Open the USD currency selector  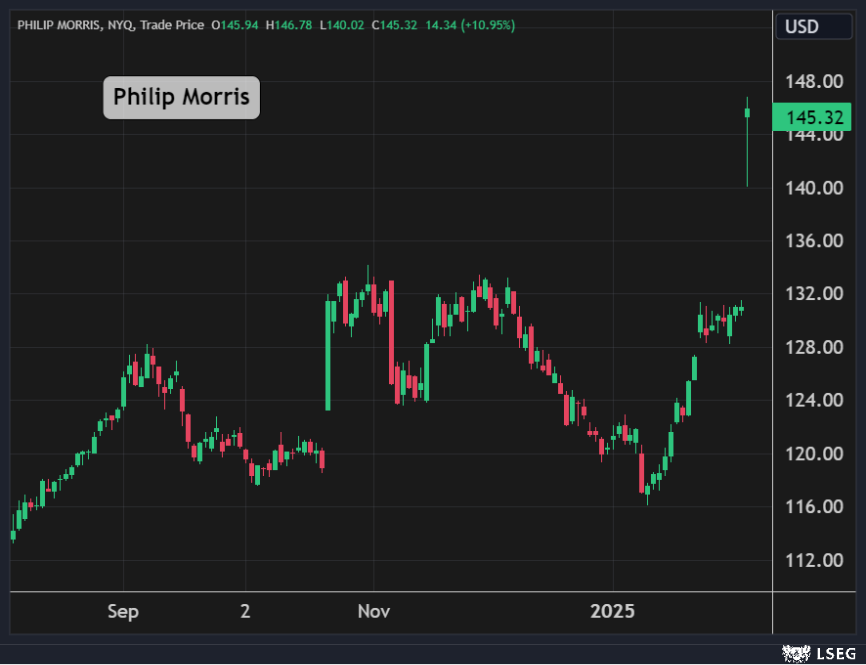(x=814, y=27)
